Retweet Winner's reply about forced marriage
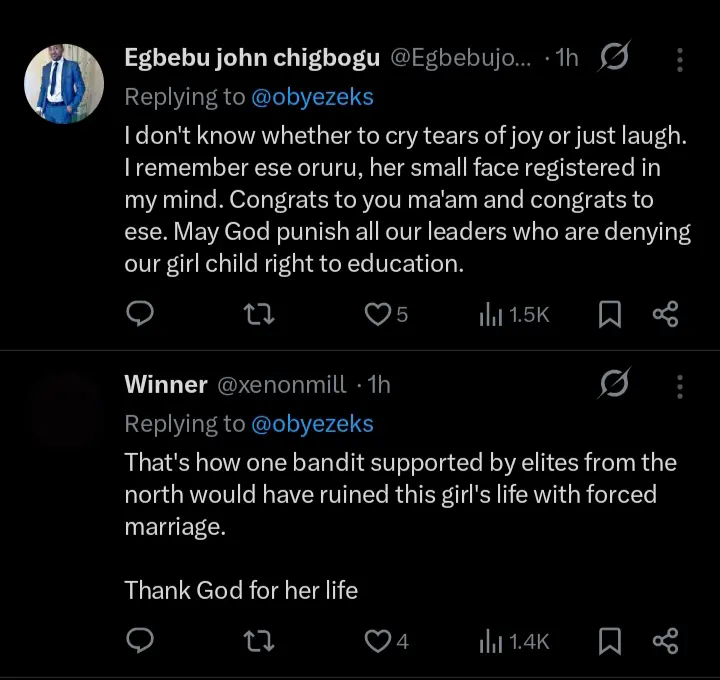 pyautogui.click(x=260, y=641)
